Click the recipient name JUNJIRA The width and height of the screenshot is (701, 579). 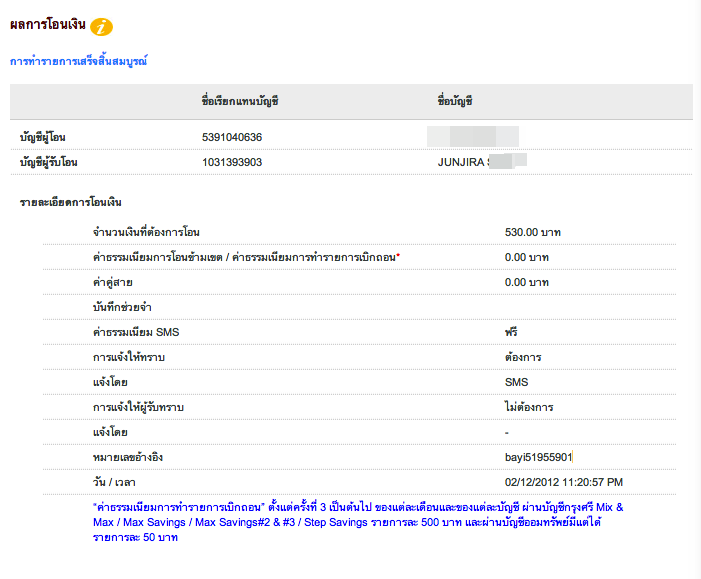460,162
